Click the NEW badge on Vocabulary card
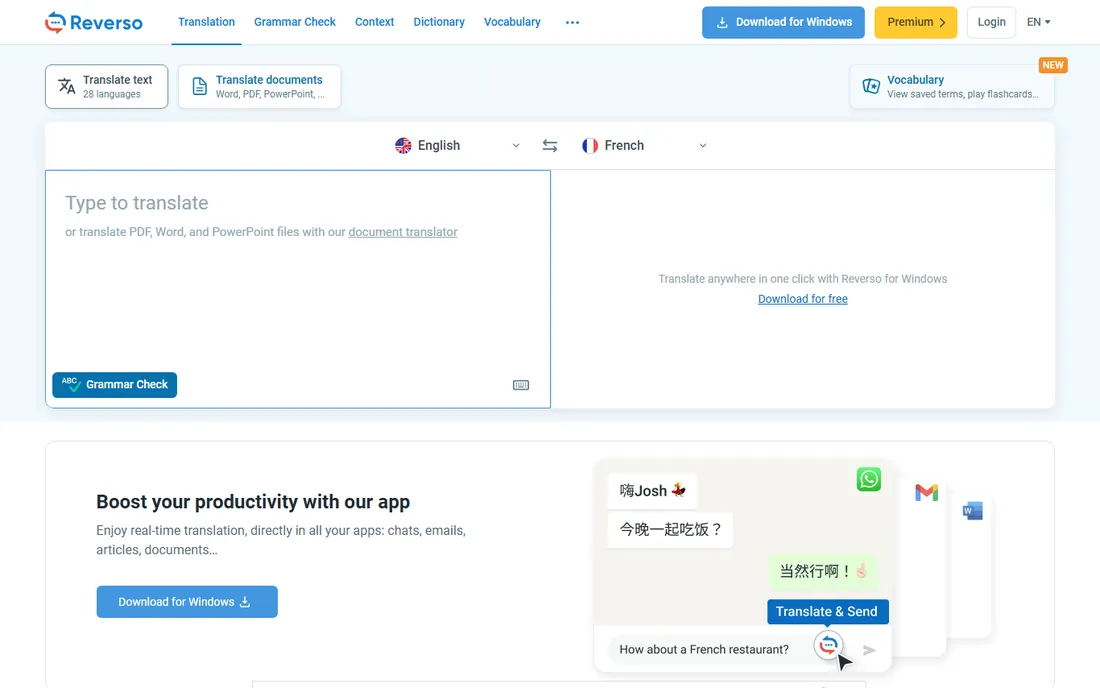The image size is (1100, 688). (1053, 65)
